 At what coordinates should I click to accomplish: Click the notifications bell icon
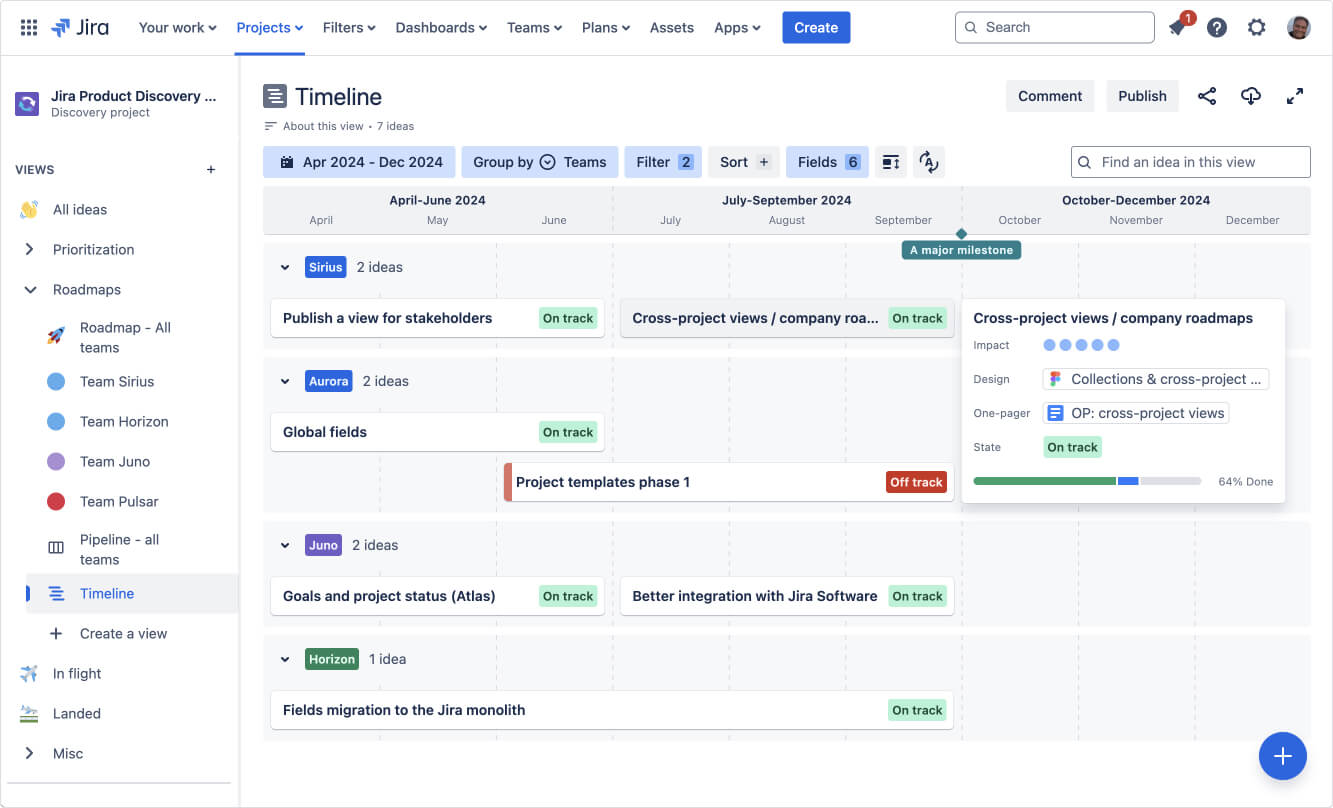click(x=1177, y=27)
